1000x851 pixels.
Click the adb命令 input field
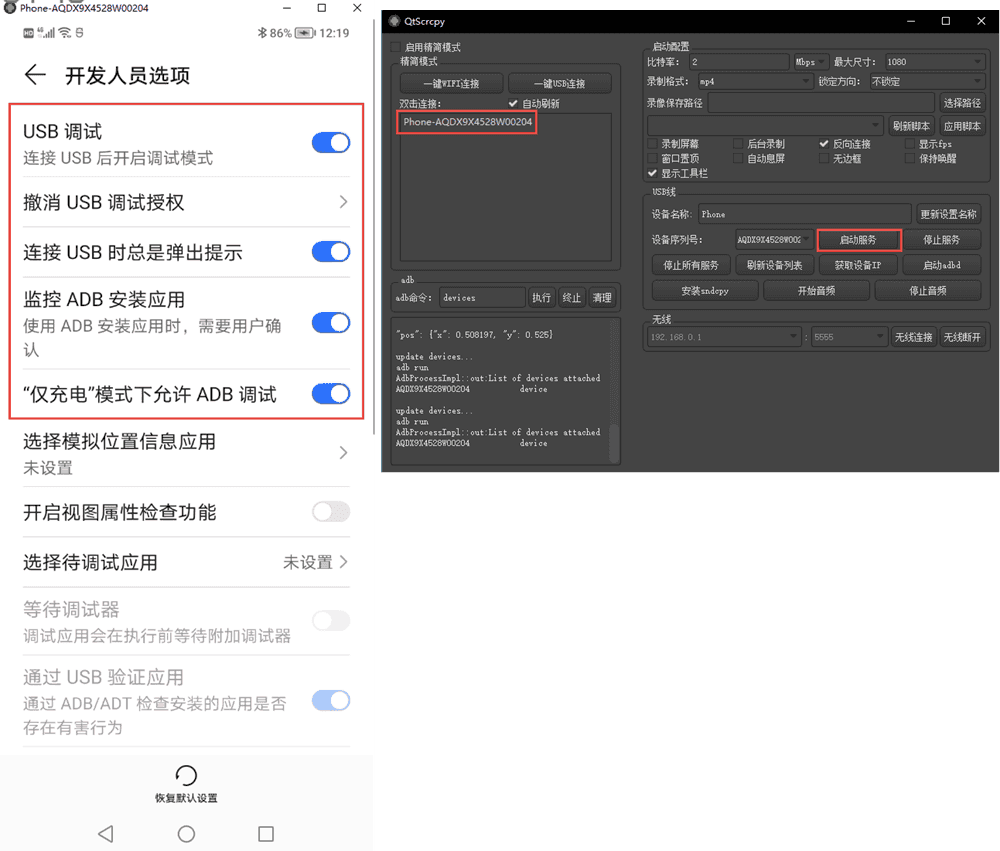[x=482, y=298]
